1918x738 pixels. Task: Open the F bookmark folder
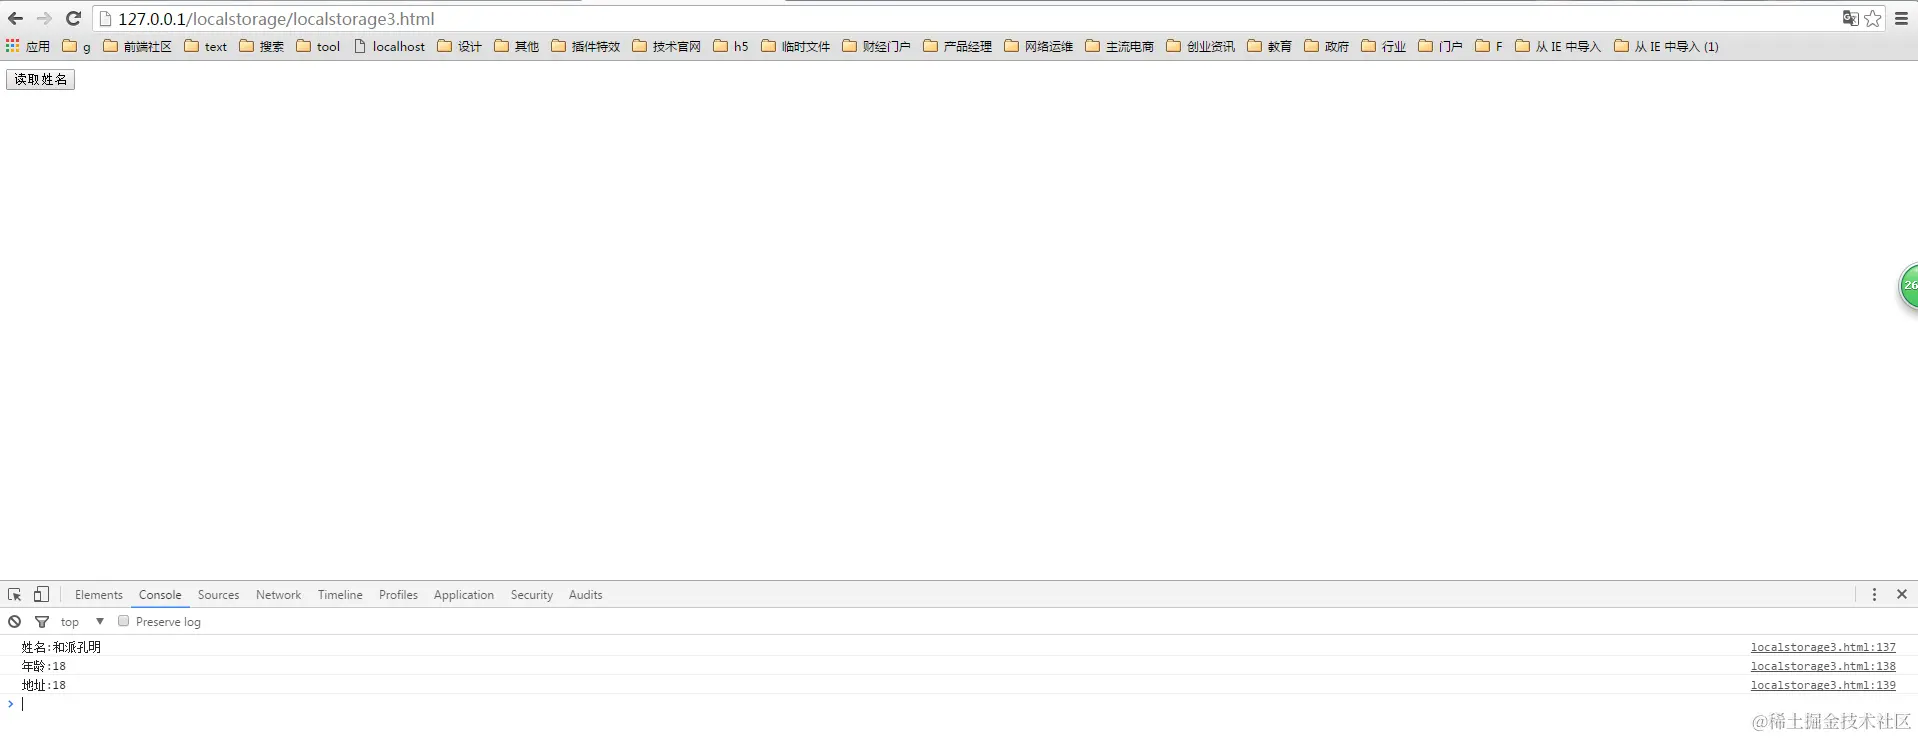pos(1489,46)
